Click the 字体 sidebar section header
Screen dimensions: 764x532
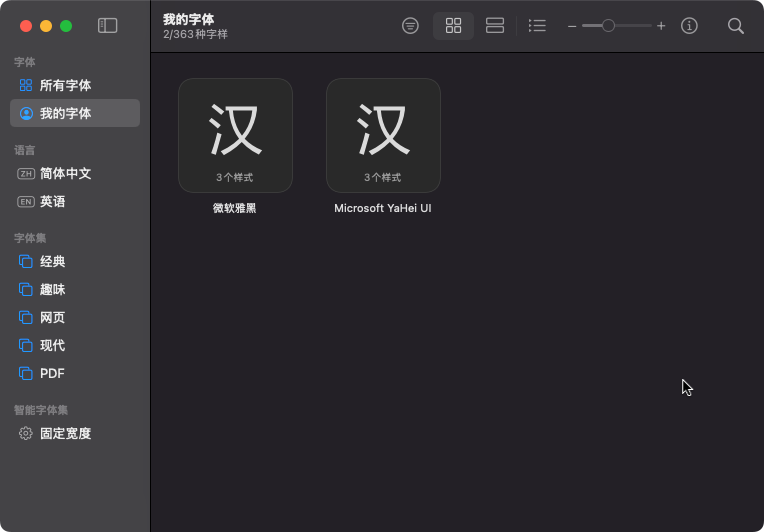point(24,62)
